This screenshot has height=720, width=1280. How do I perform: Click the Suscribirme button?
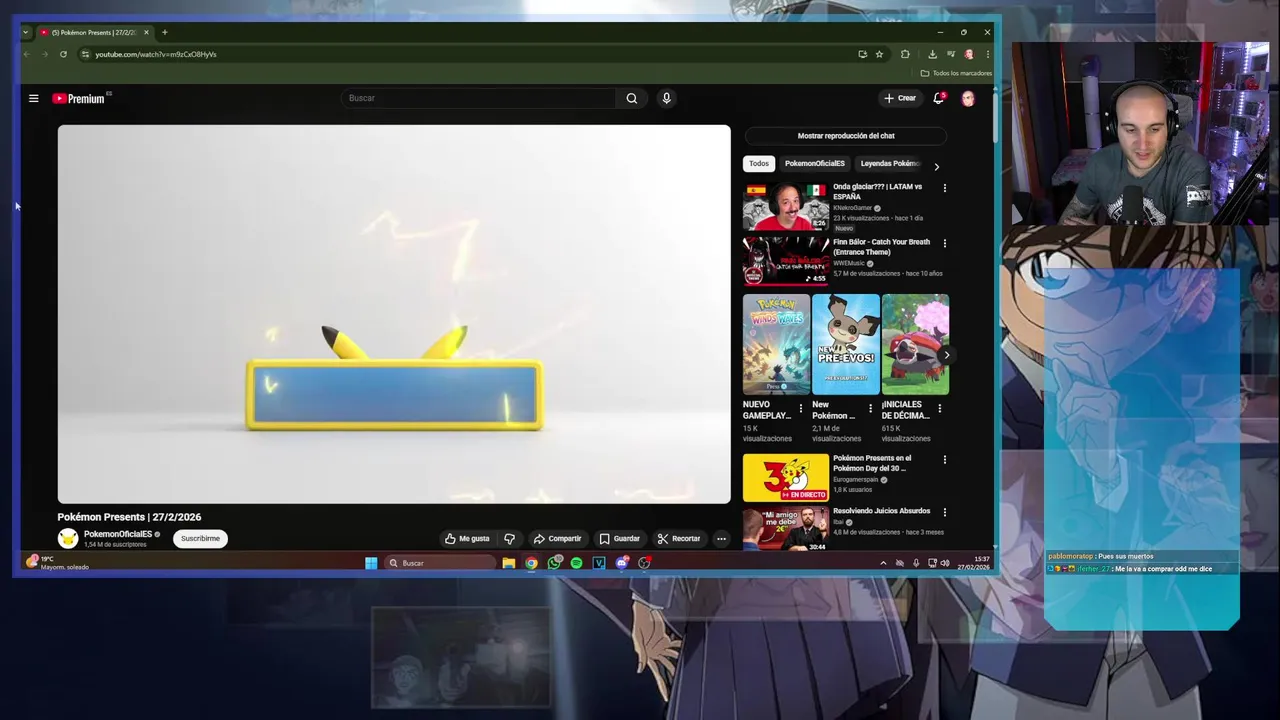(200, 539)
